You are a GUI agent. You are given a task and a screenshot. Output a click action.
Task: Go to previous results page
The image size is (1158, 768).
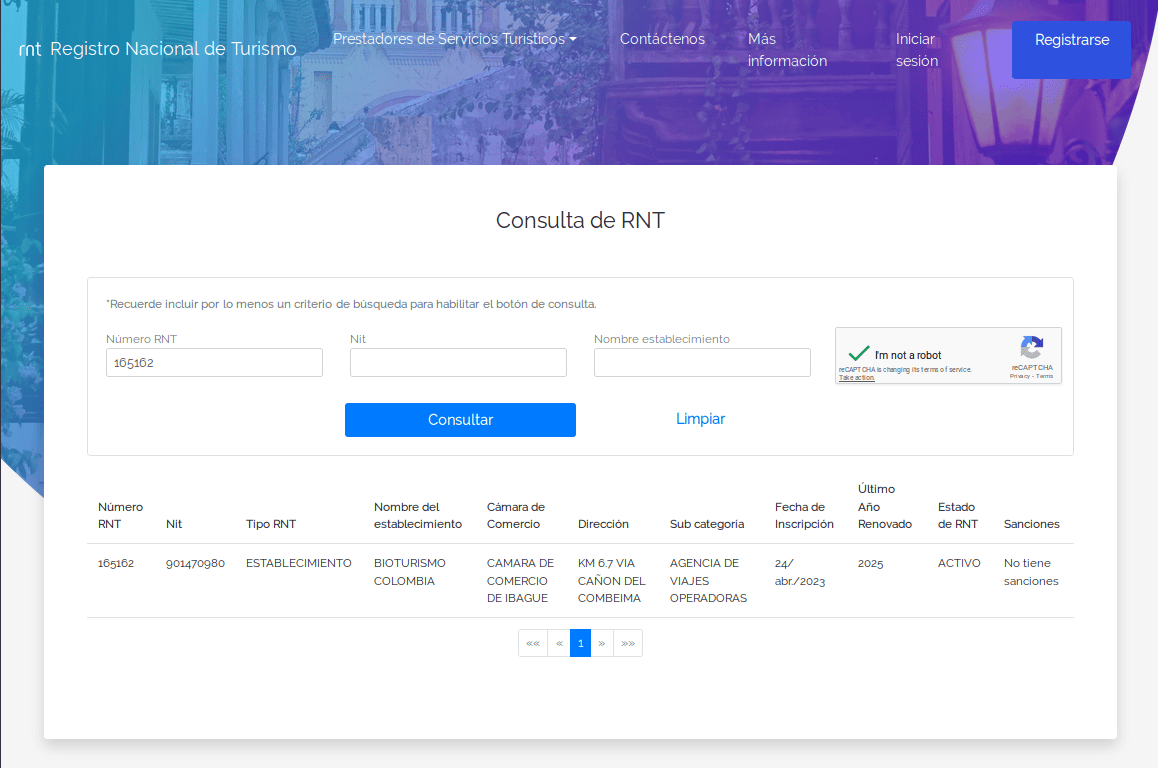pos(559,643)
